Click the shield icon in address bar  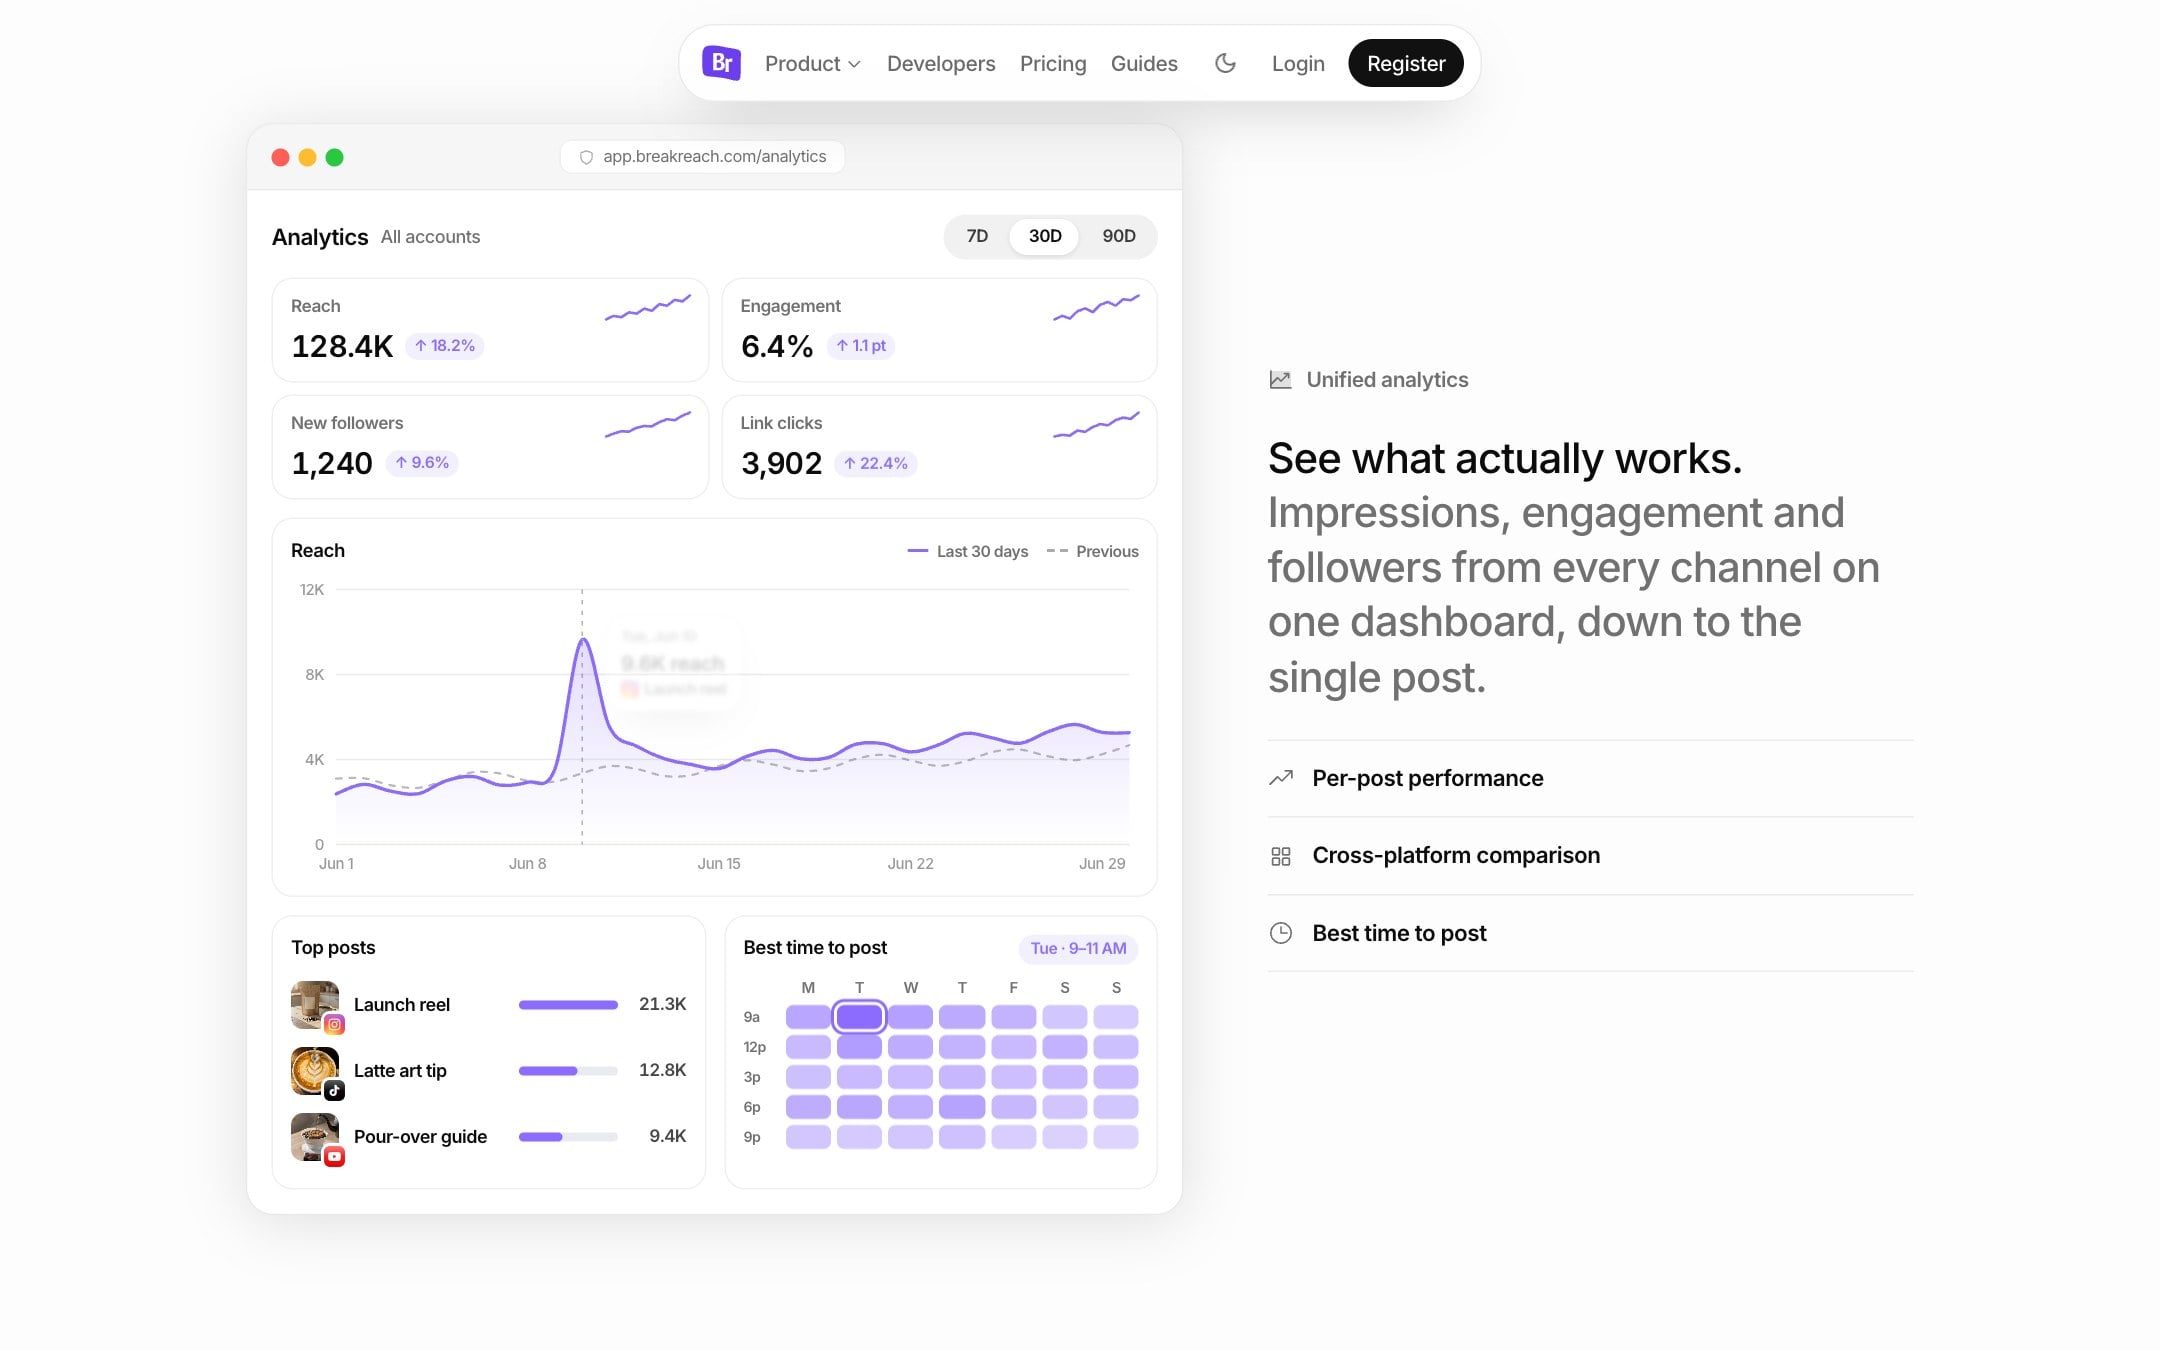tap(587, 157)
